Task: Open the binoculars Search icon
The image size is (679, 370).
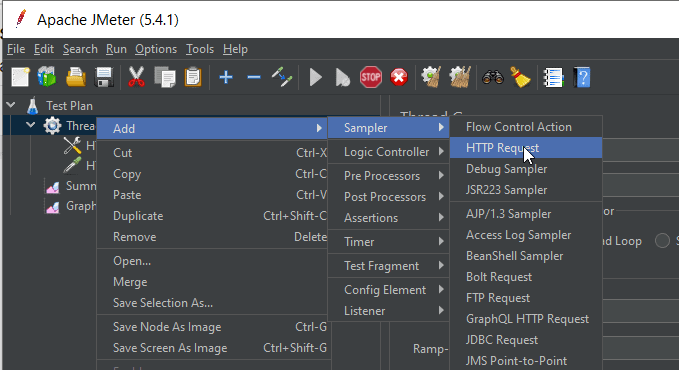Action: [x=493, y=78]
